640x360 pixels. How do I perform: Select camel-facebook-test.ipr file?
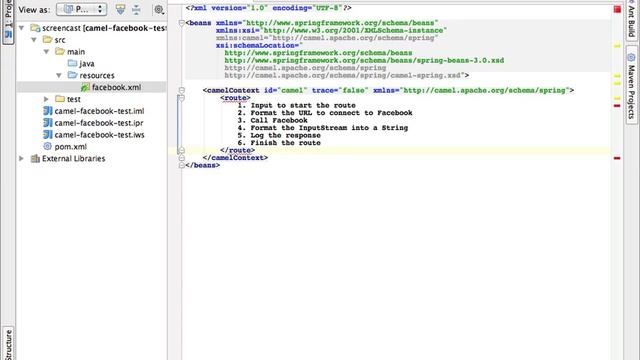click(99, 122)
